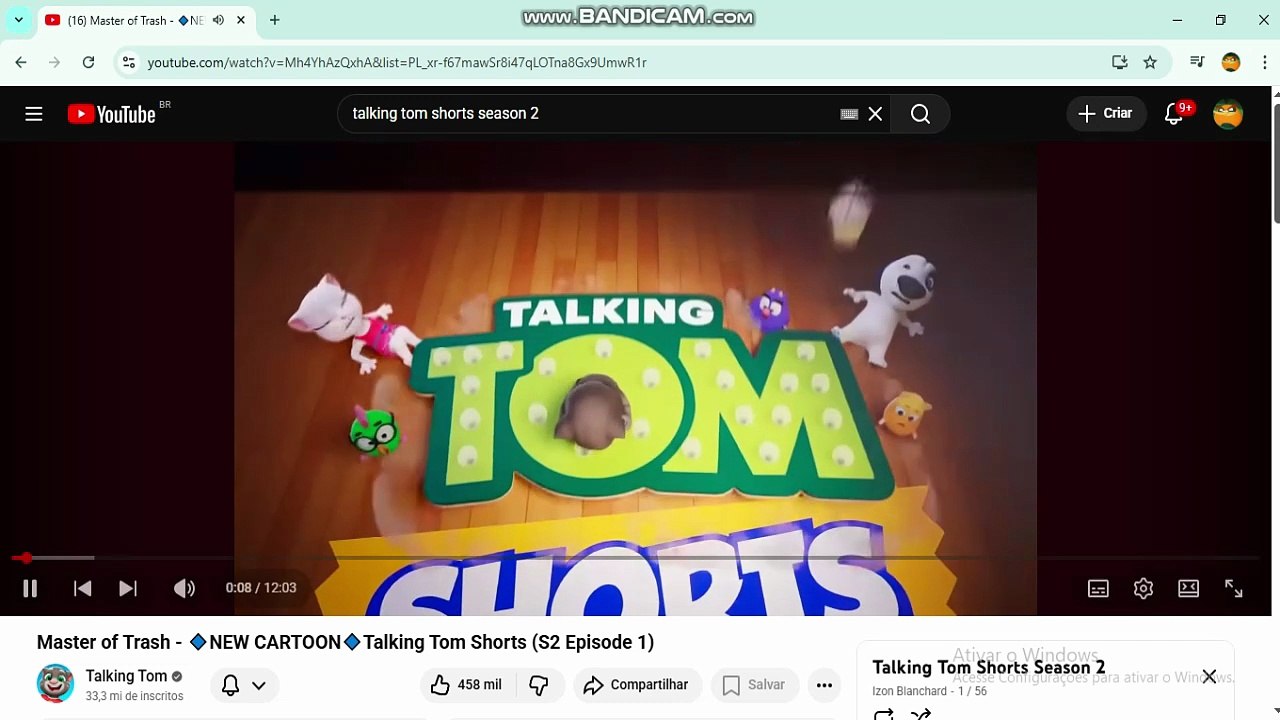1280x720 pixels.
Task: Share the video via Compartilhar
Action: [636, 685]
